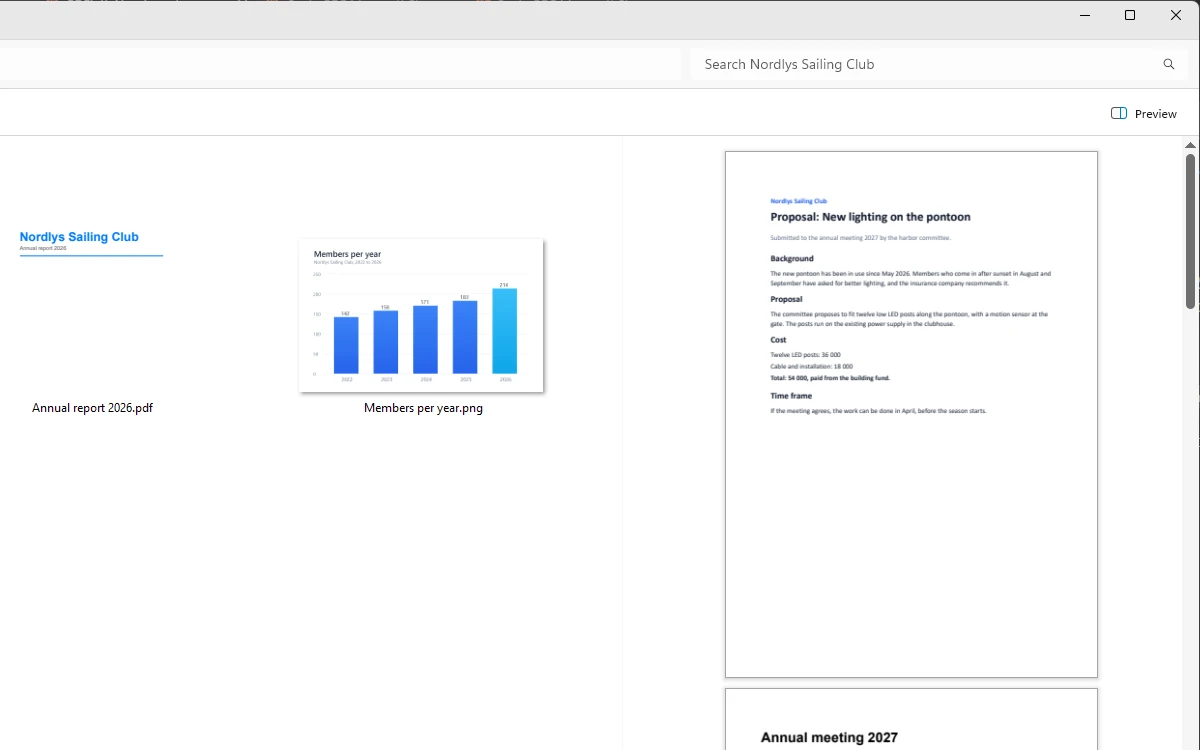Screen dimensions: 1200x750
Task: Click the address bar field
Action: coord(340,64)
